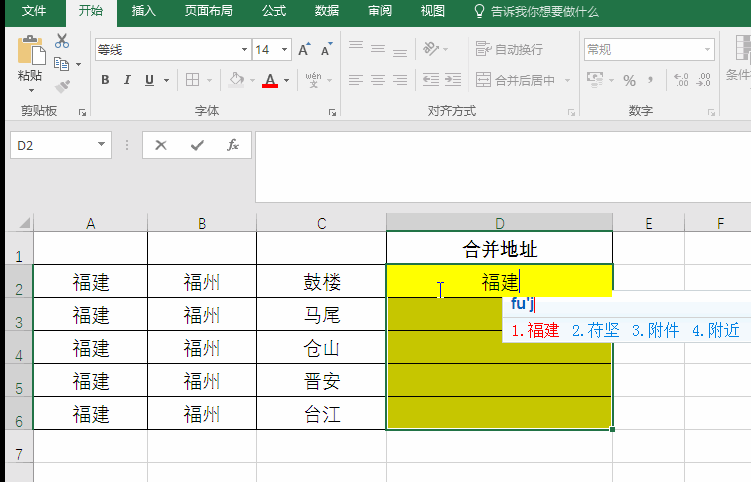The width and height of the screenshot is (751, 482).
Task: Switch to the 审阅 tab
Action: 380,11
